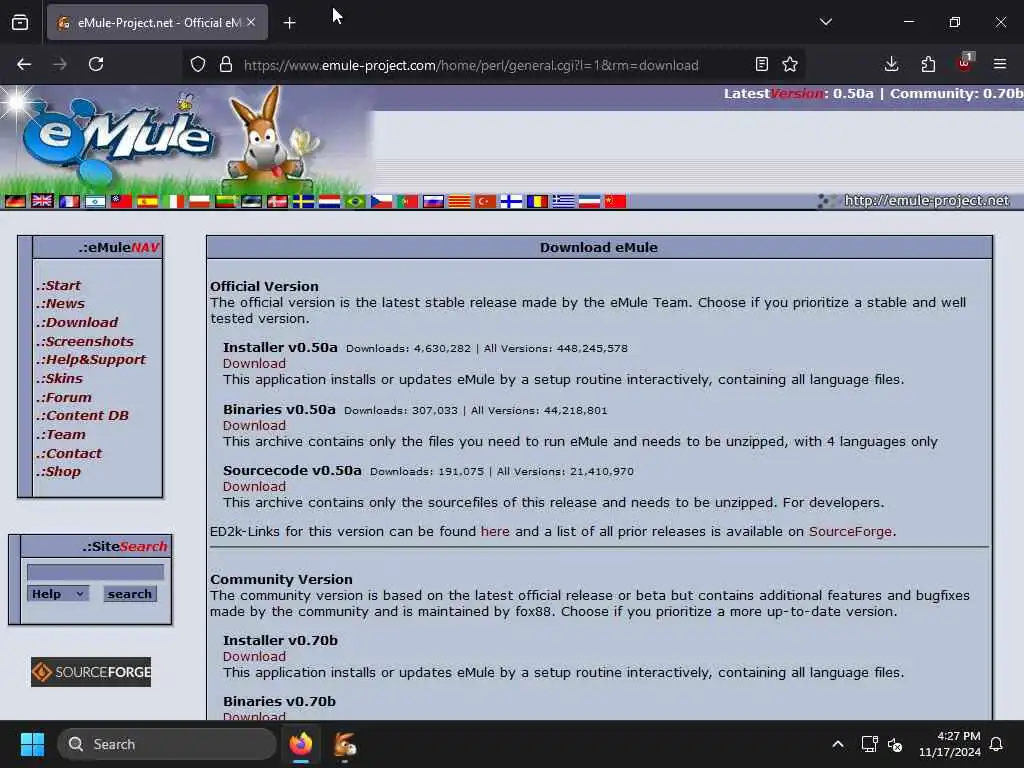
Task: Download community Installer v0.70b
Action: tap(254, 657)
